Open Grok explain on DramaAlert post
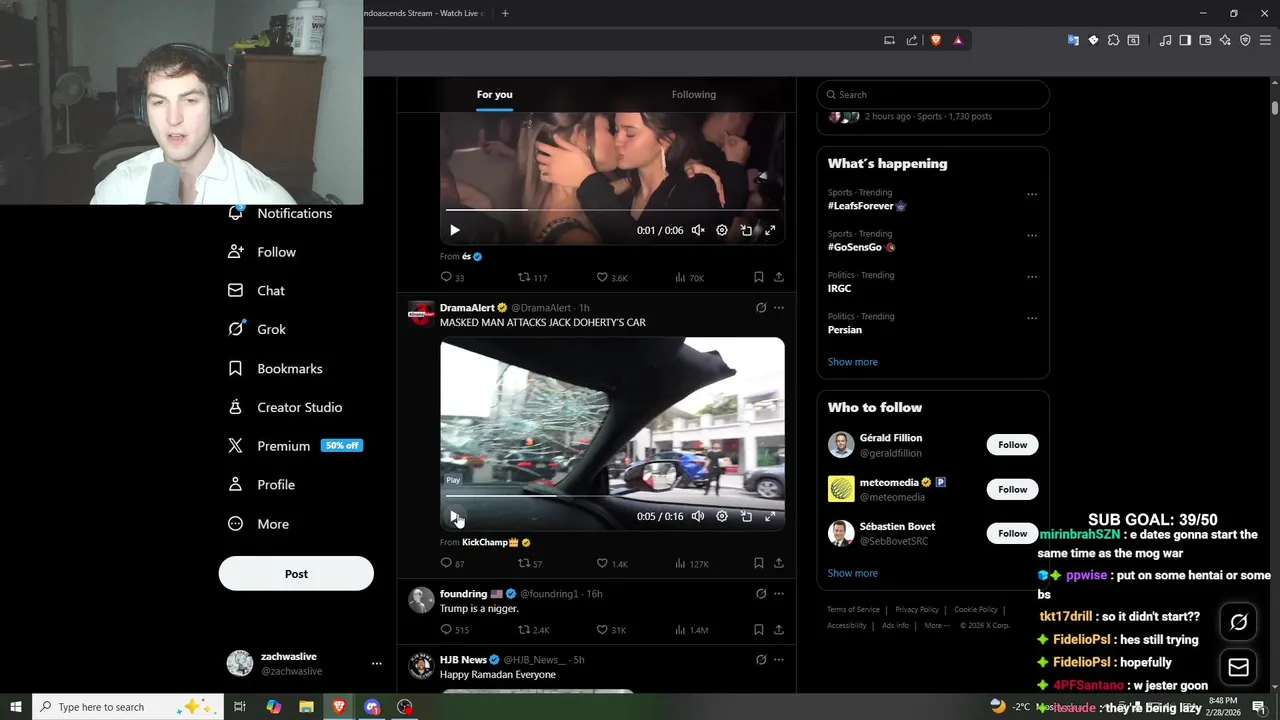 tap(761, 308)
